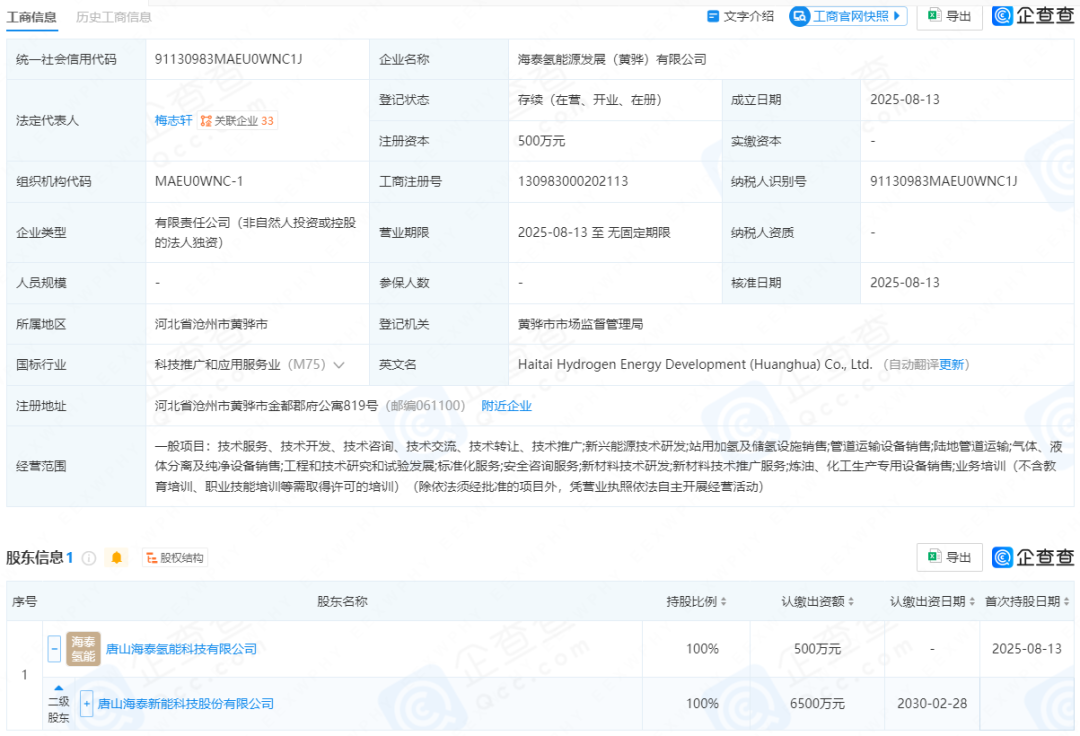Export shareholder data via the 导出 button
This screenshot has width=1080, height=736.
(948, 557)
